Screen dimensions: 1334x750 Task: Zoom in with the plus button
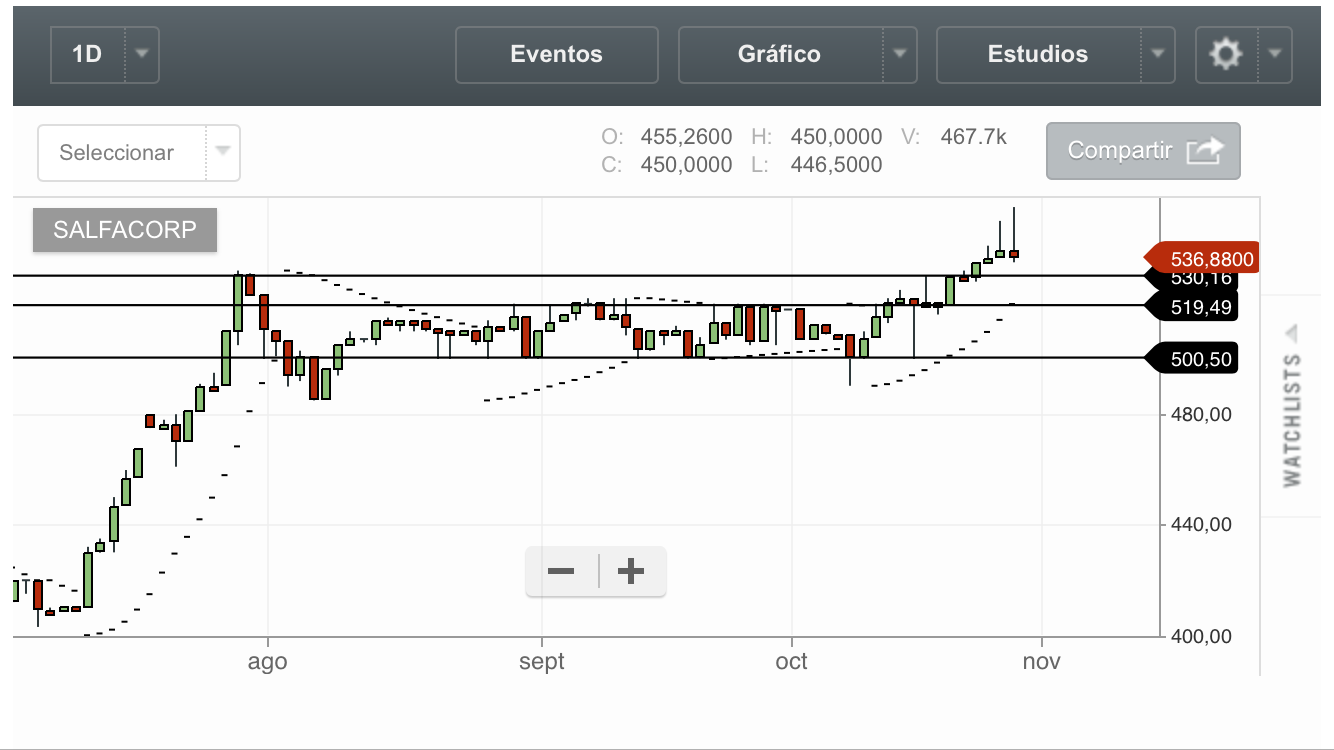click(x=631, y=572)
